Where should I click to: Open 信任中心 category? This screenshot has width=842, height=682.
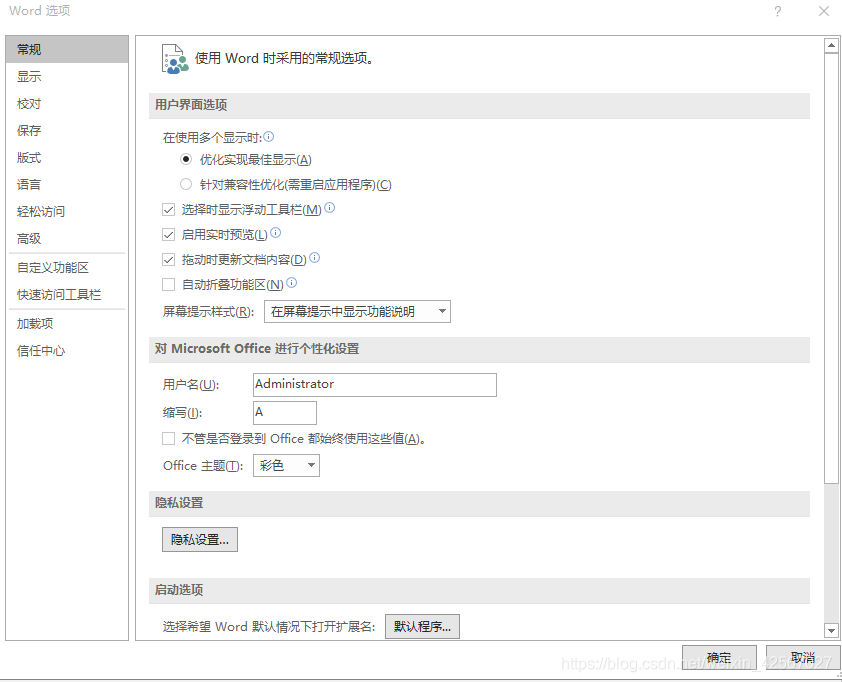pos(67,351)
